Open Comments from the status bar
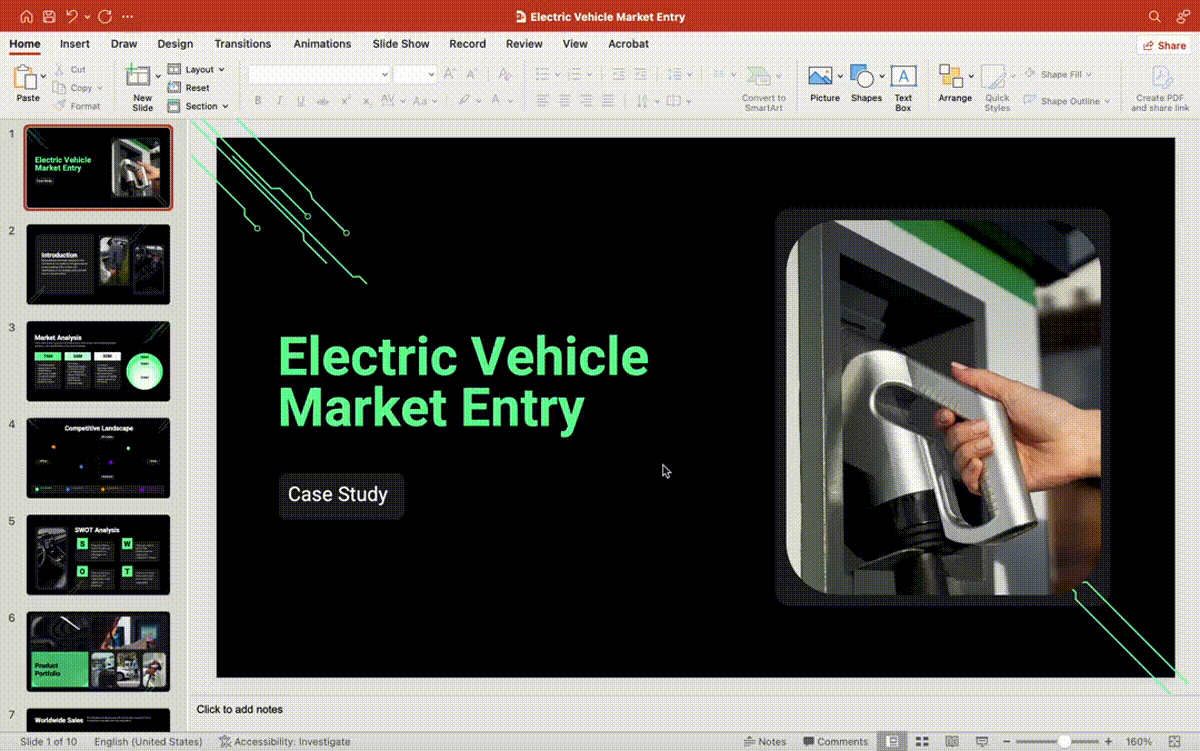1200x751 pixels. (x=835, y=741)
